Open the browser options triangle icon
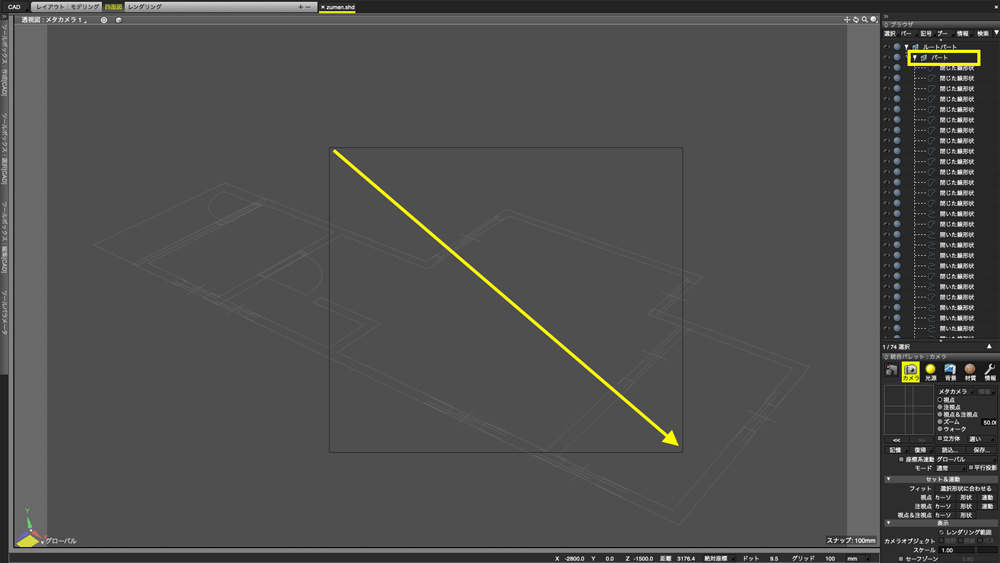The height and width of the screenshot is (563, 1000). coord(996,33)
